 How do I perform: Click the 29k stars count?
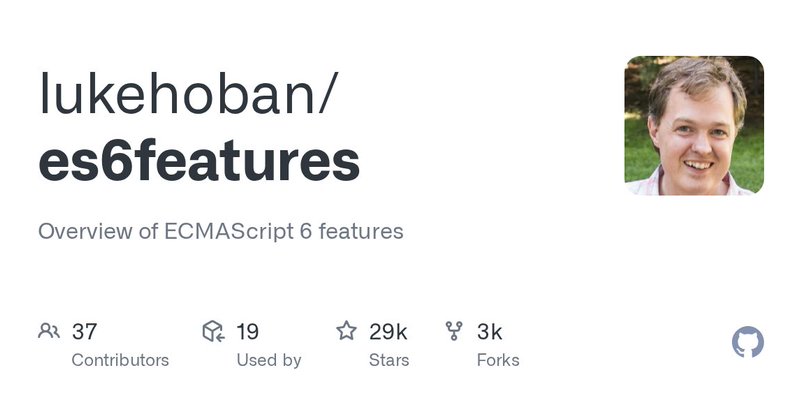[388, 332]
